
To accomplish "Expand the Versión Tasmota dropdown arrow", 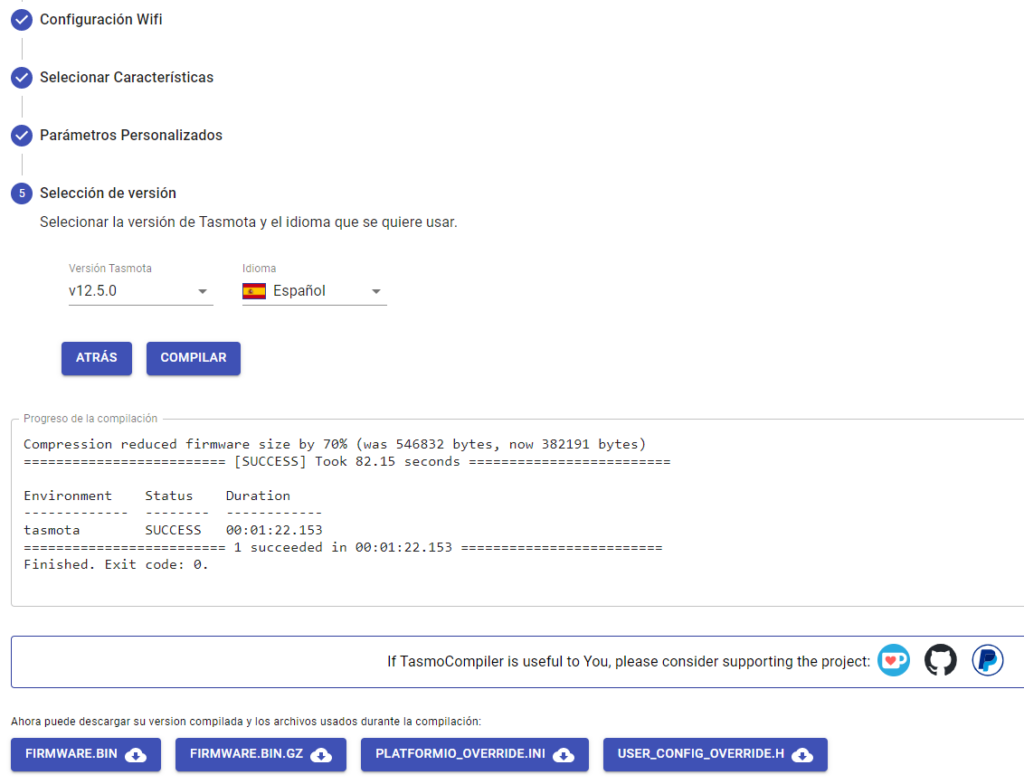I will 202,292.
